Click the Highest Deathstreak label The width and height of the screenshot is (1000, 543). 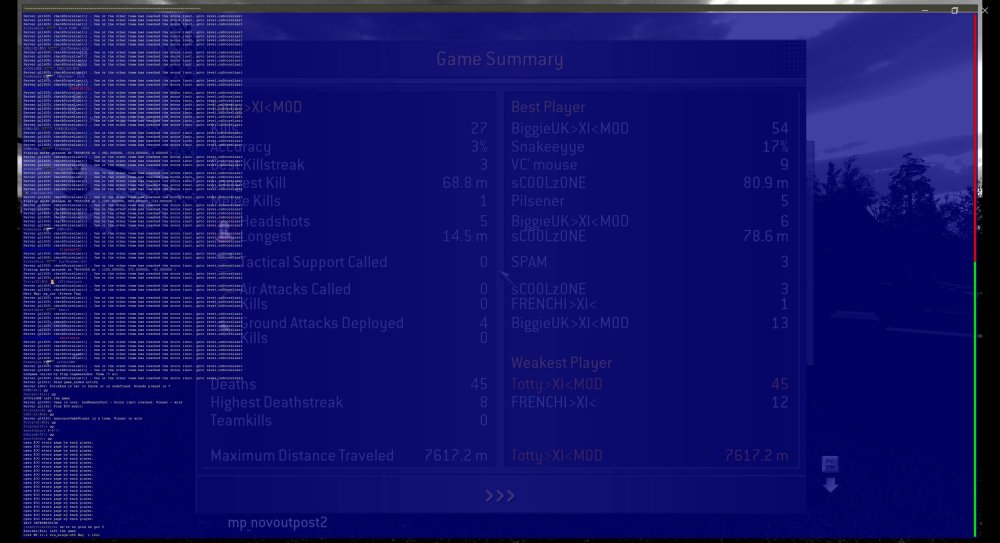276,403
